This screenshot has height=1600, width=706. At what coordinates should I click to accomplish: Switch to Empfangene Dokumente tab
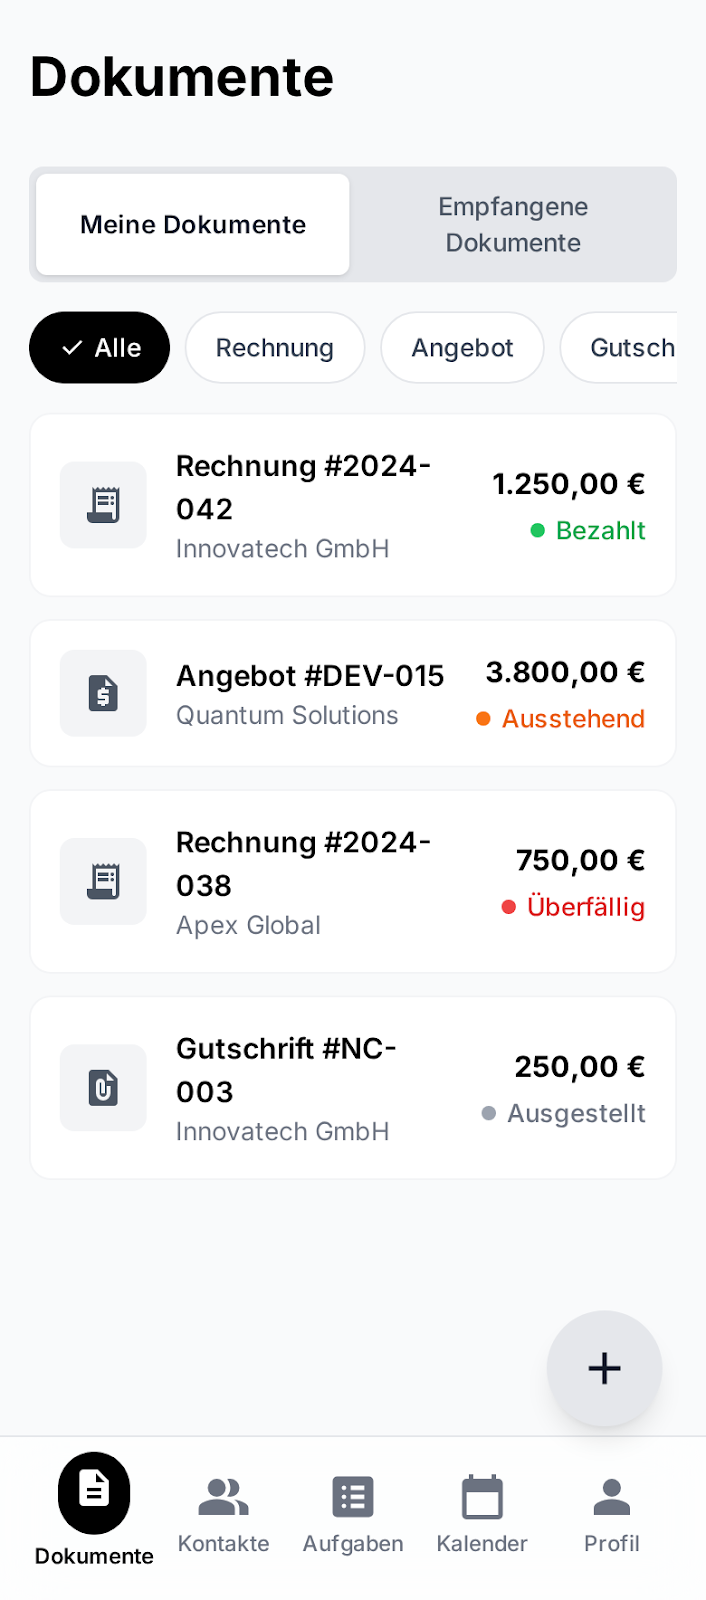(513, 225)
